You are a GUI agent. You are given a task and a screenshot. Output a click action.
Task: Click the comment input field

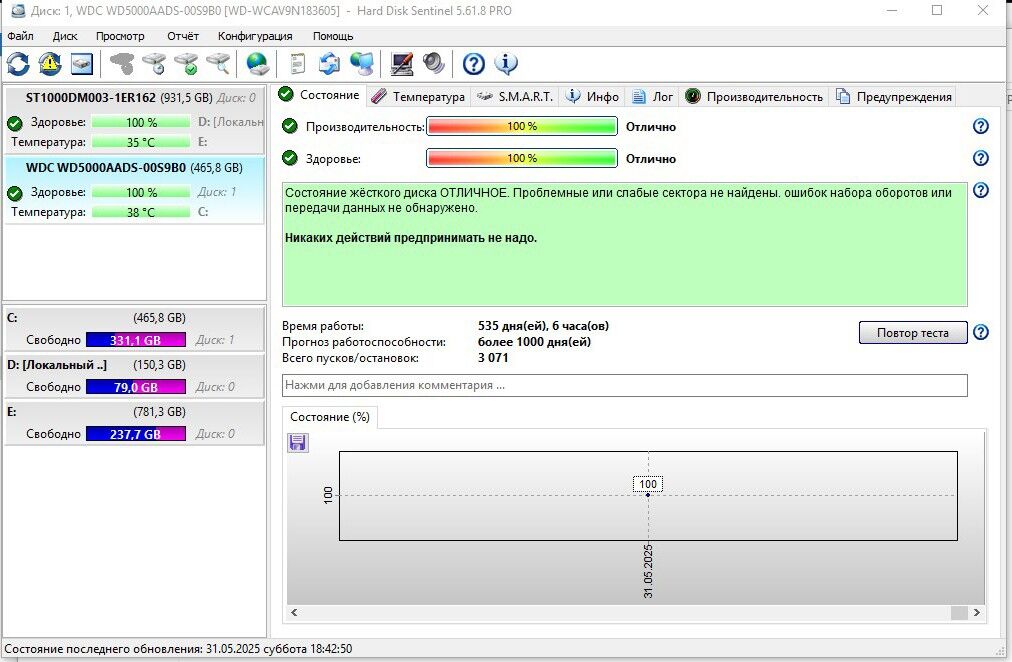click(625, 385)
